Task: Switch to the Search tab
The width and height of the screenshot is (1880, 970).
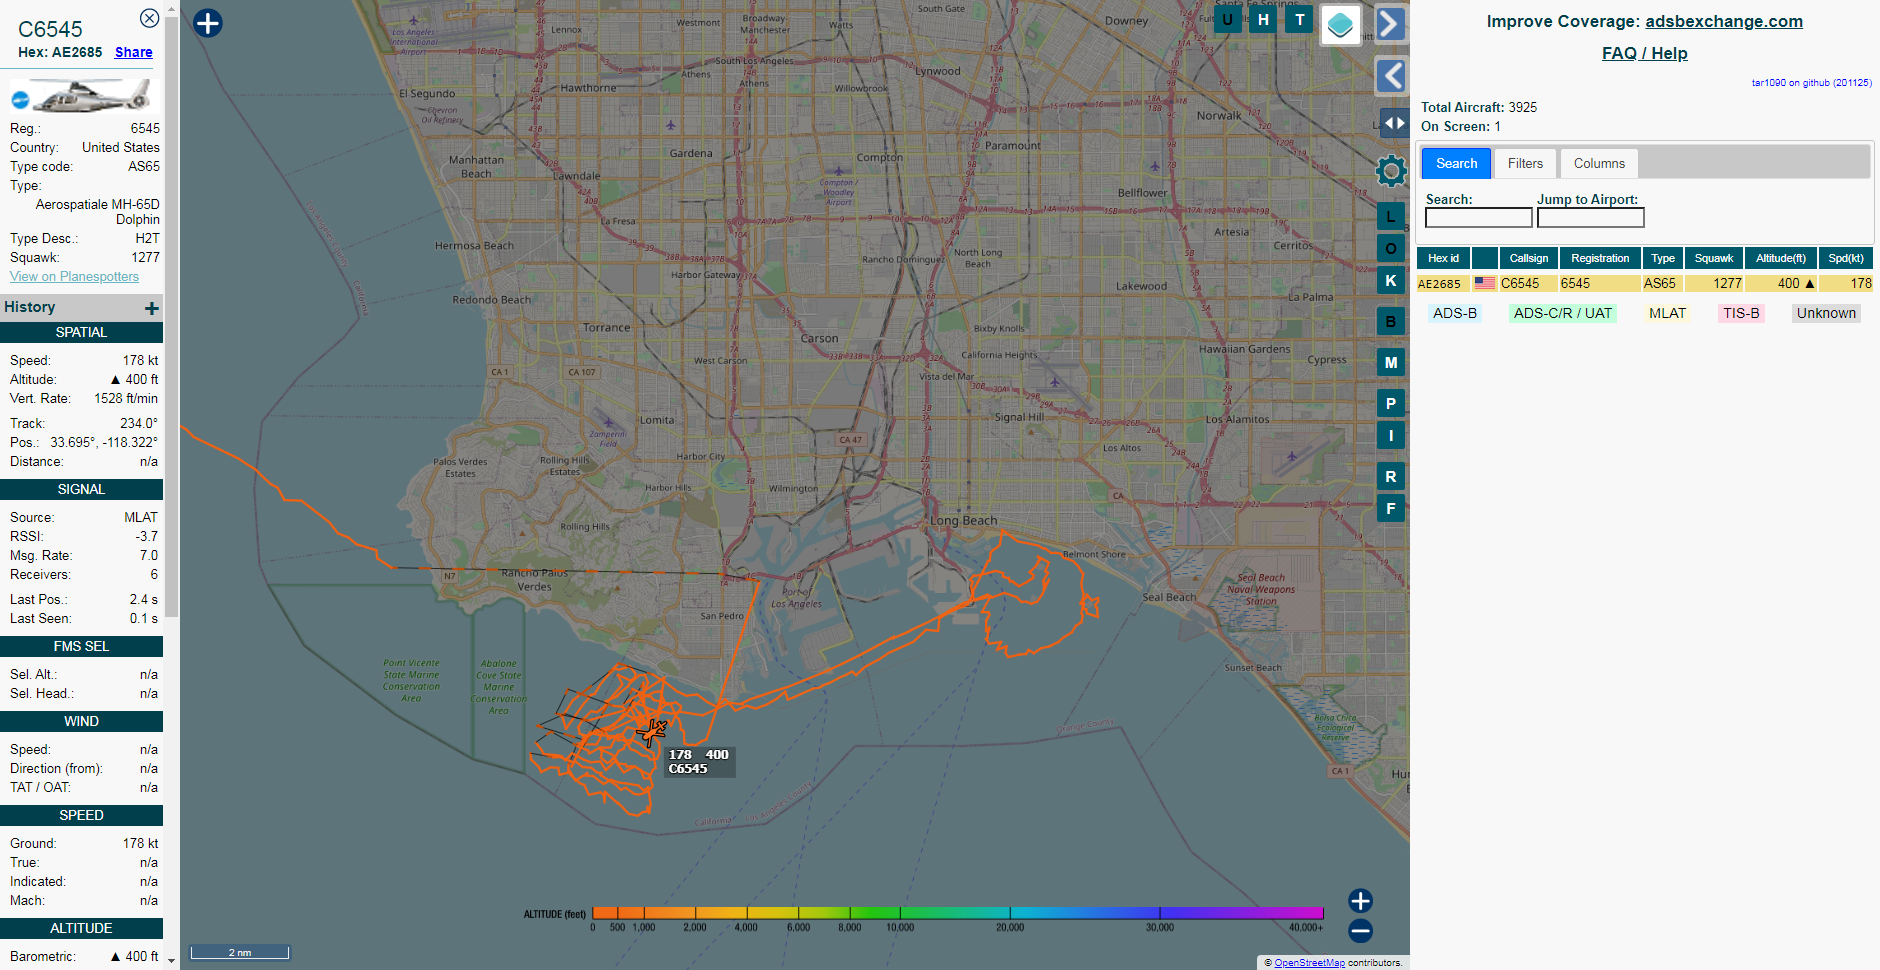Action: (x=1456, y=163)
